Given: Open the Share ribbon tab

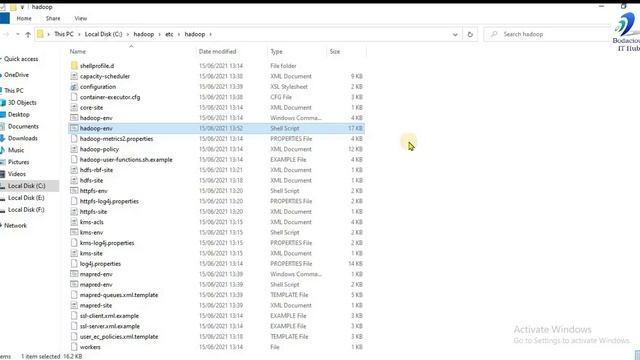Looking at the screenshot, I should (x=53, y=18).
